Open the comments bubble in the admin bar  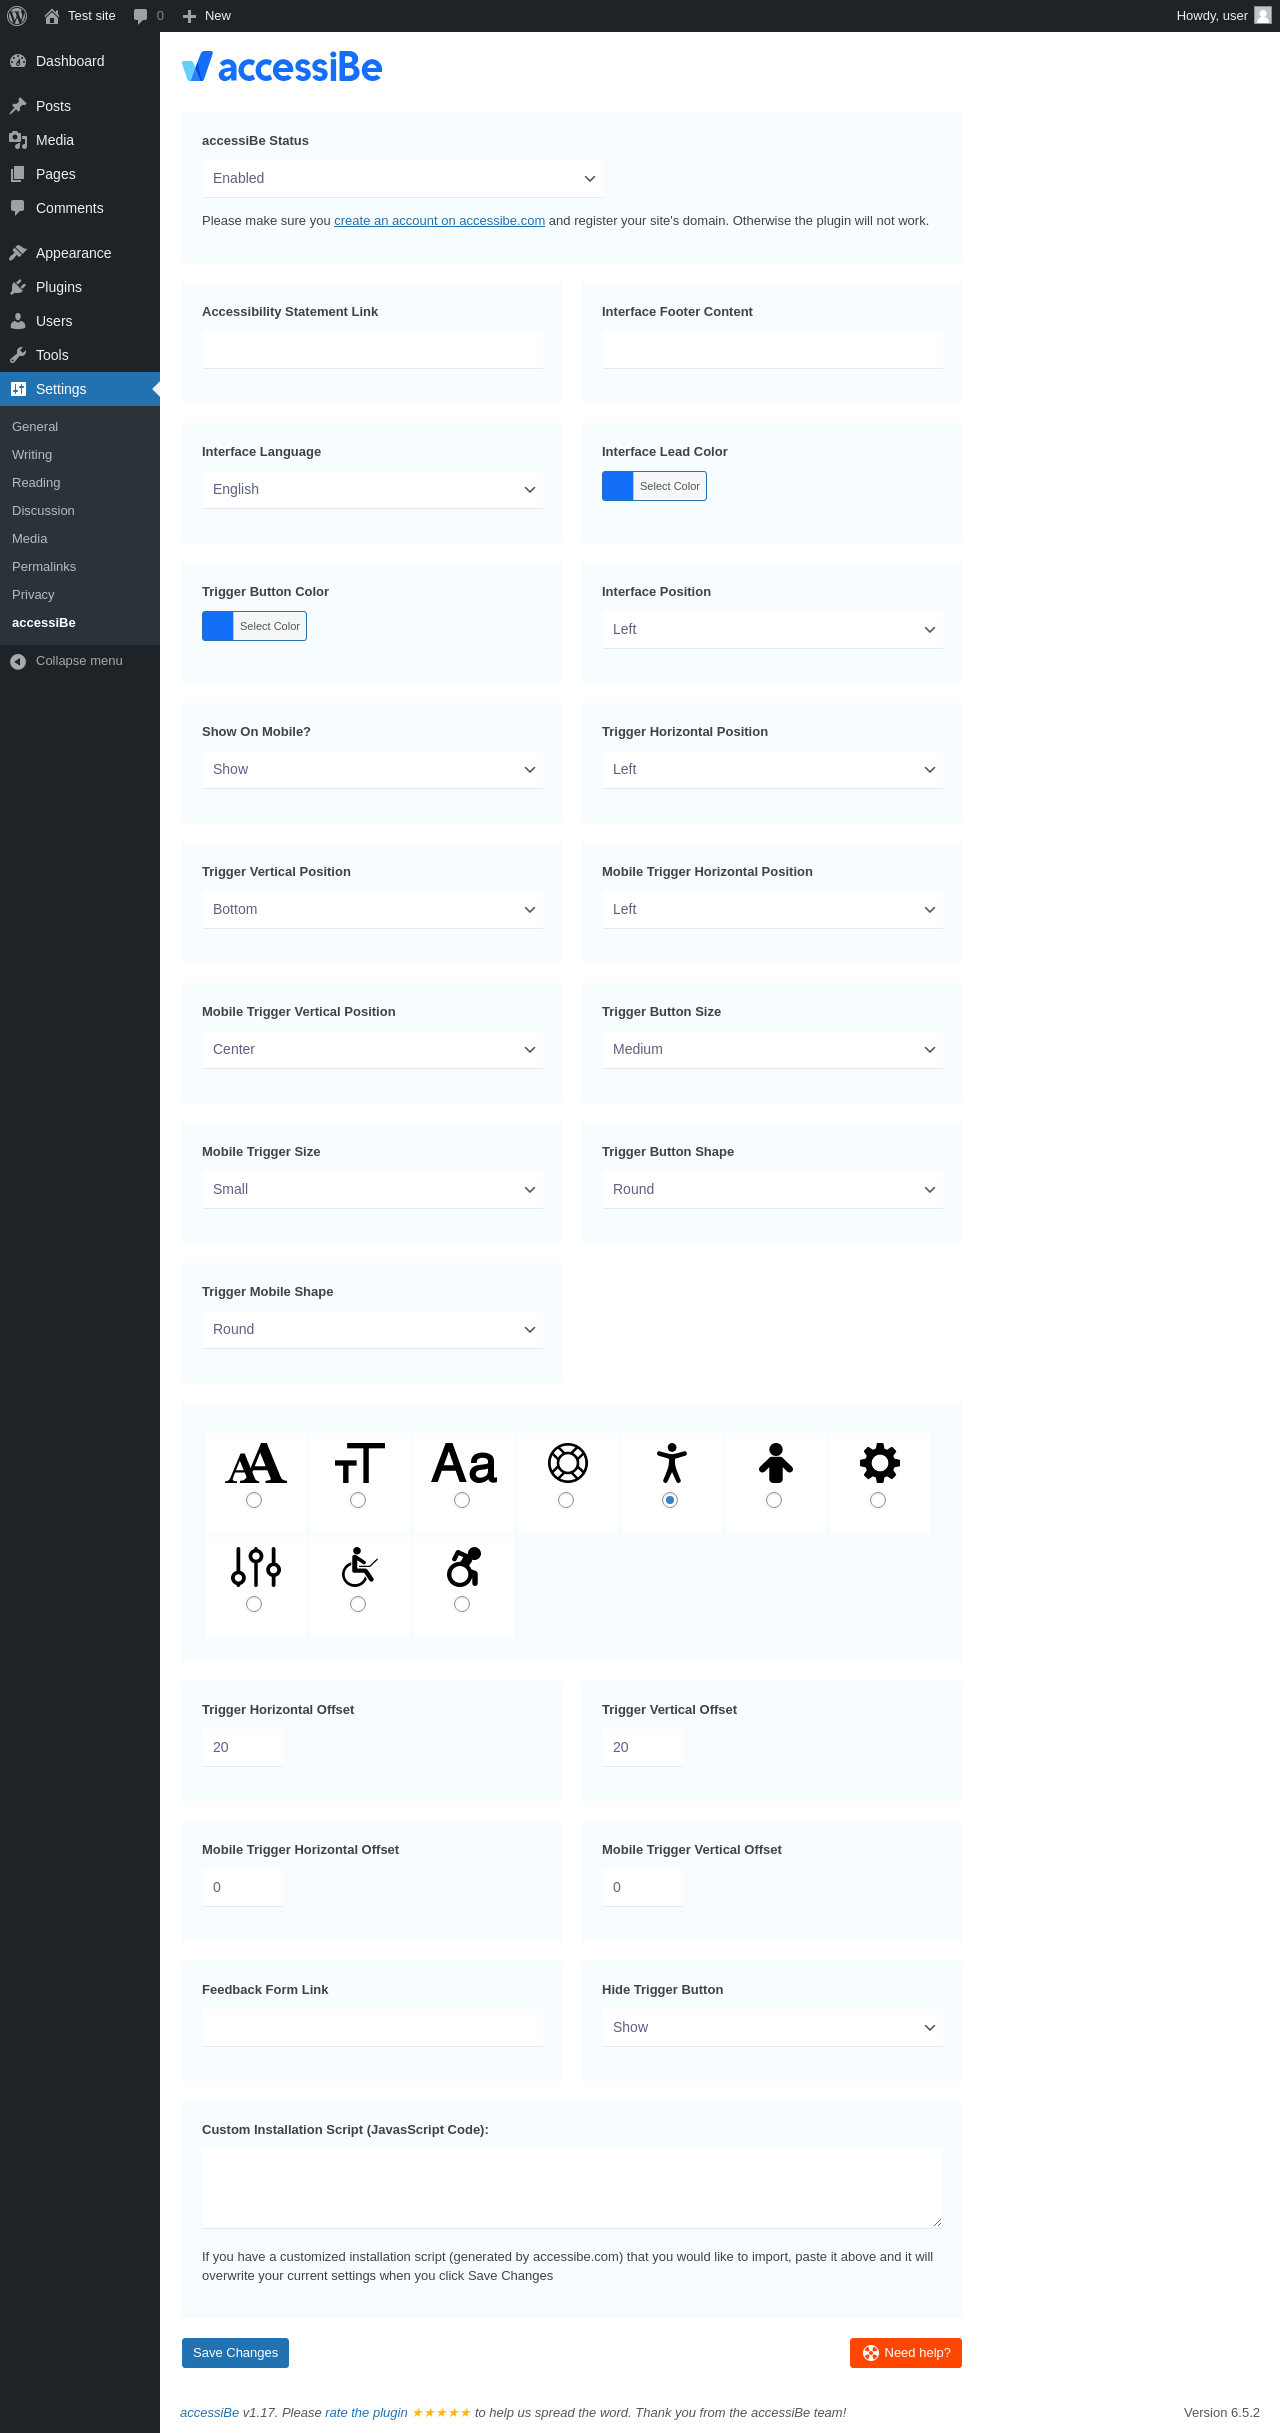(140, 16)
